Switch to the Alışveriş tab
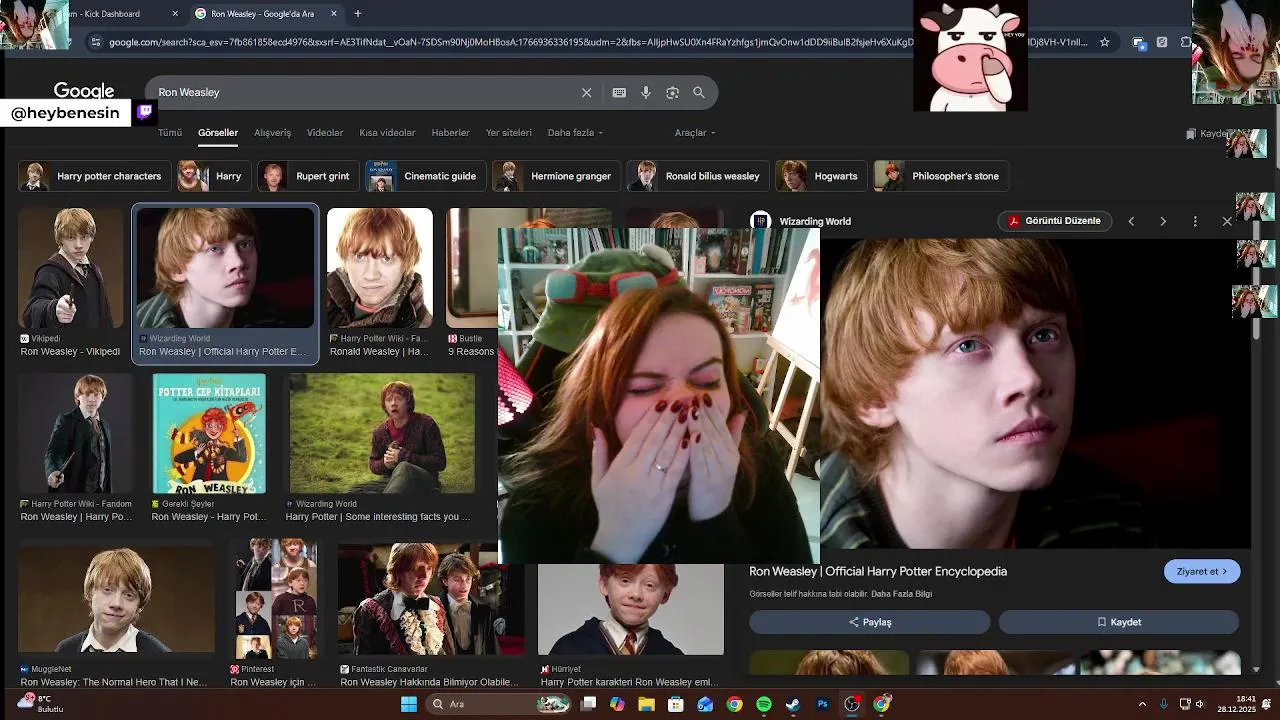The height and width of the screenshot is (720, 1280). click(x=272, y=133)
